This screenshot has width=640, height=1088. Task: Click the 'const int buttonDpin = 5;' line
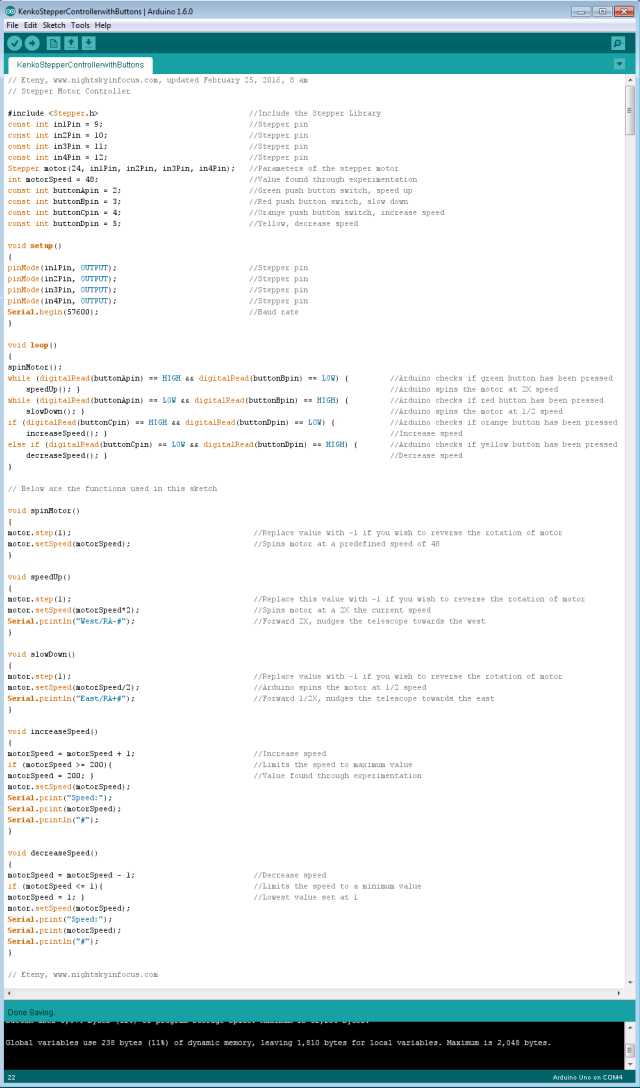[x=64, y=223]
